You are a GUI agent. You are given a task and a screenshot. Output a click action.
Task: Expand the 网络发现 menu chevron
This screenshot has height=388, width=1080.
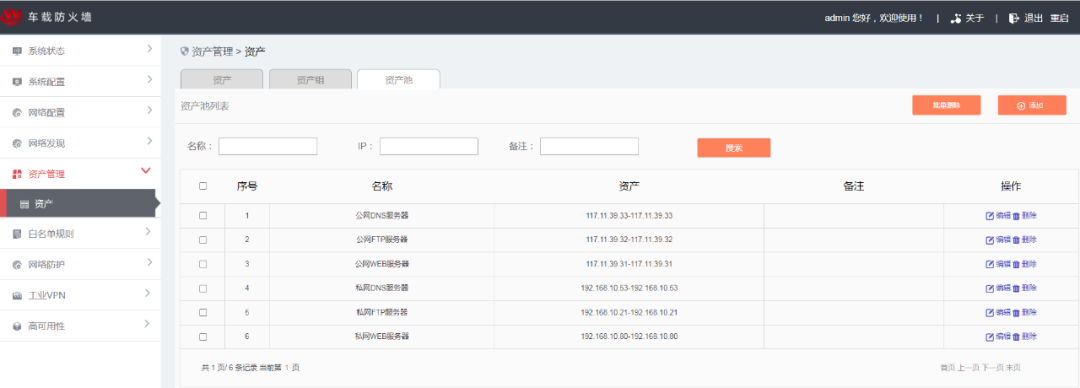pos(149,142)
